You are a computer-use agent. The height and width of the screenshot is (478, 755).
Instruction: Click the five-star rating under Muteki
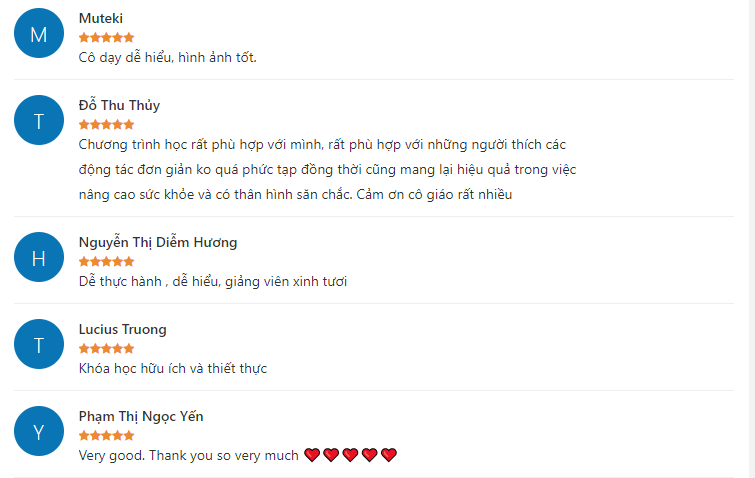106,38
